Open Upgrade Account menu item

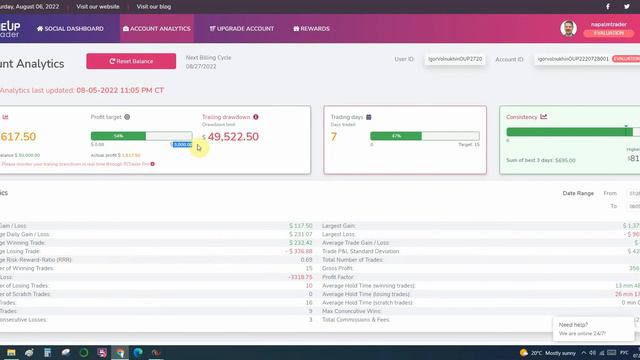click(x=242, y=29)
